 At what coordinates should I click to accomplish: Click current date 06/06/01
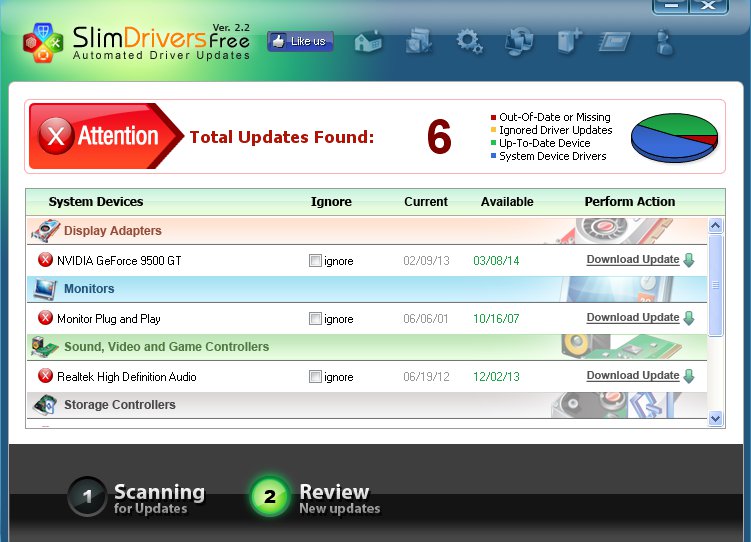(x=426, y=319)
